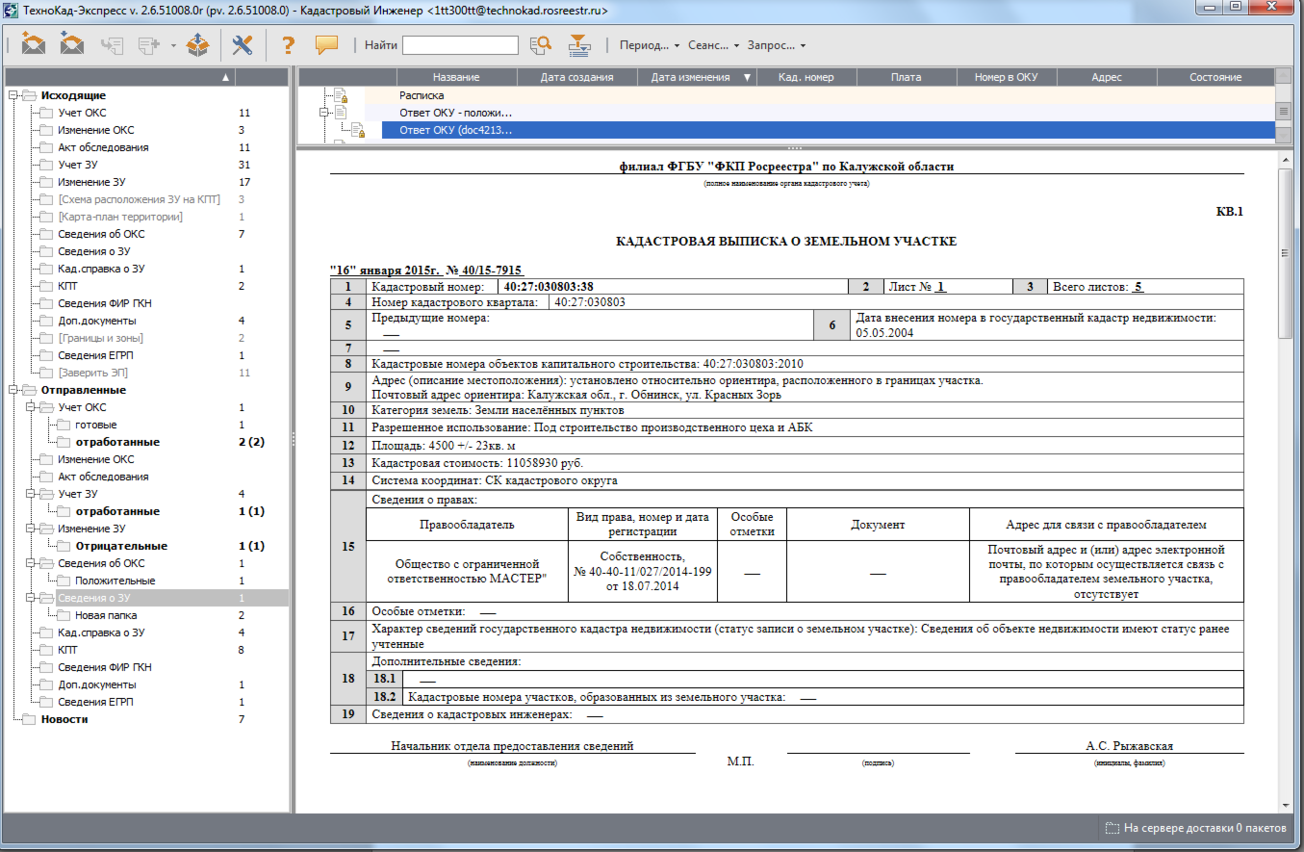
Task: Click the document icon of Ответ ОКУ - положи... row
Action: (341, 113)
